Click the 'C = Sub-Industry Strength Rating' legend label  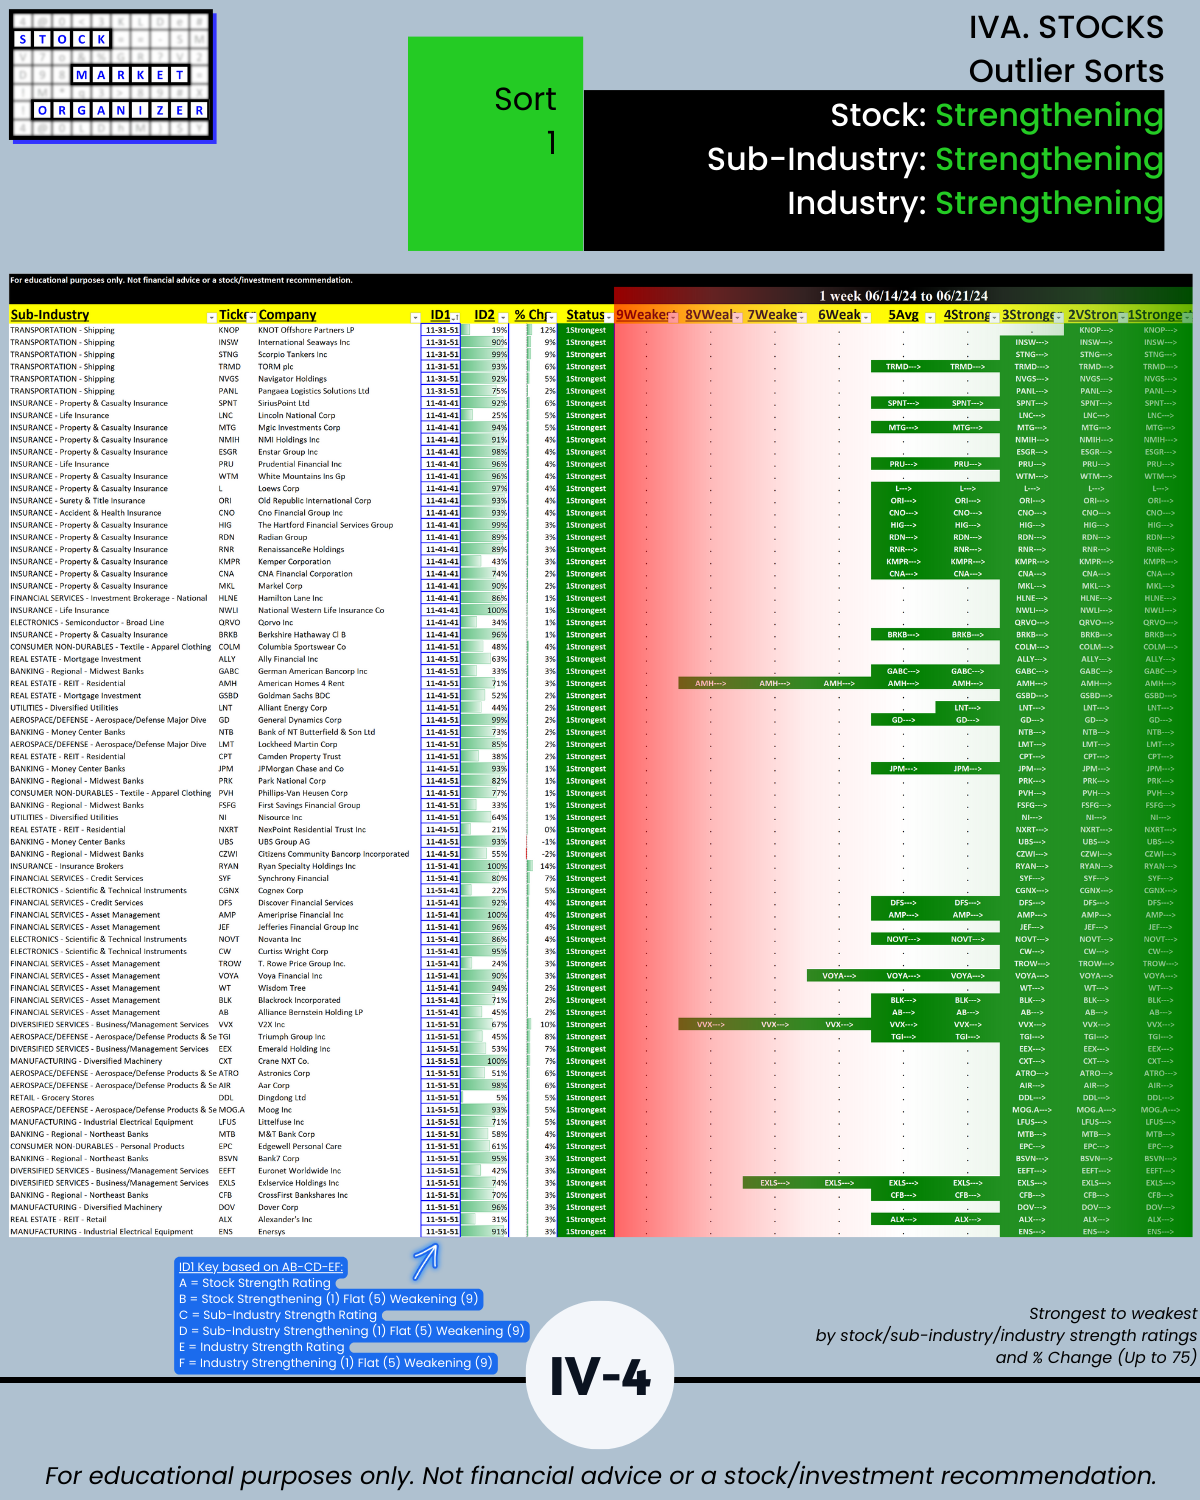[x=278, y=1315]
